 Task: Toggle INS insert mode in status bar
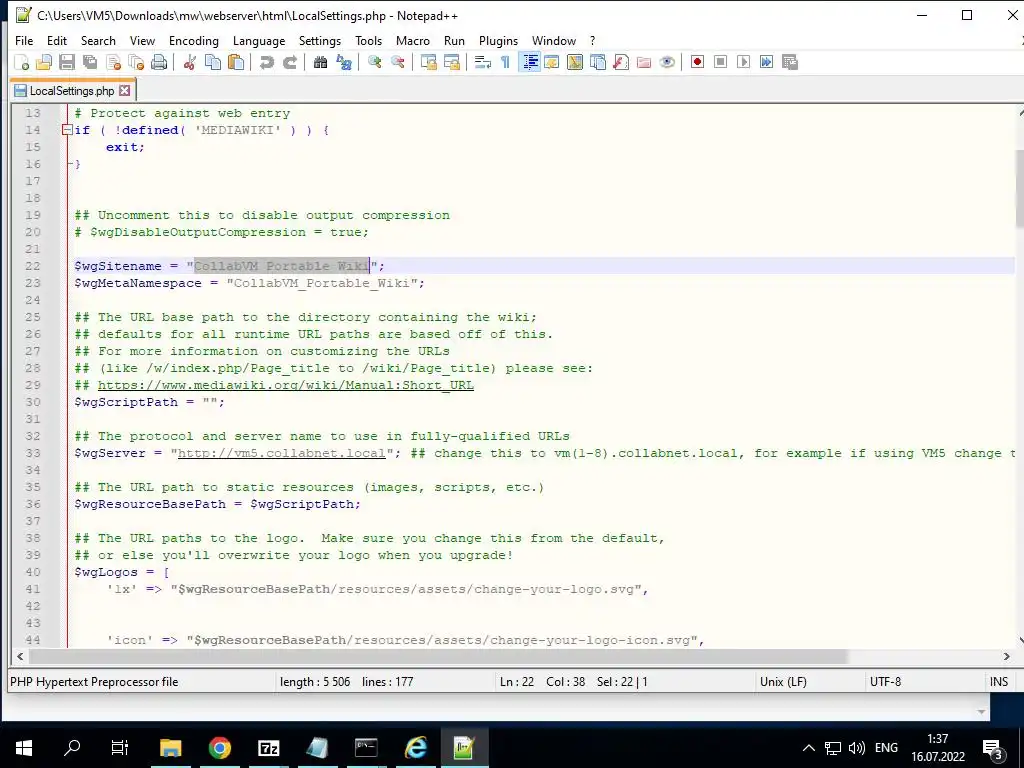point(999,682)
